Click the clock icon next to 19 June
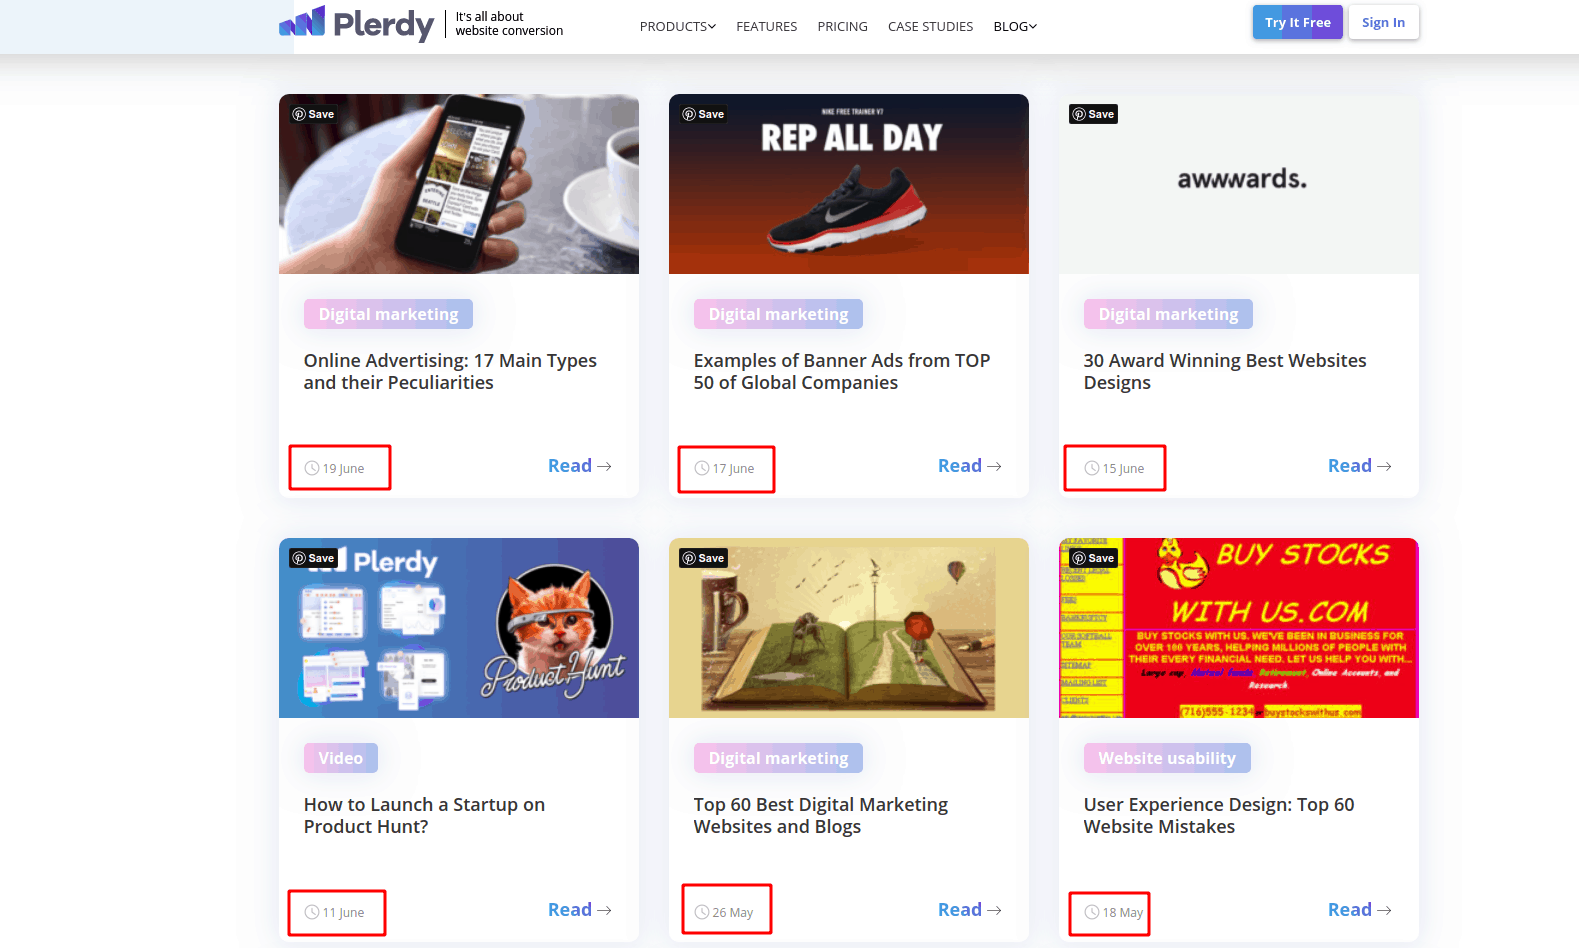The image size is (1579, 948). pos(312,468)
